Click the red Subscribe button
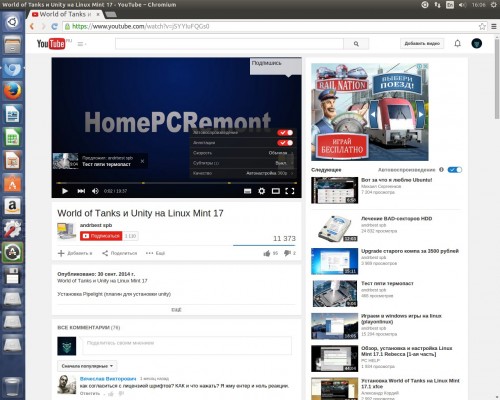This screenshot has height=400, width=500. (x=101, y=236)
